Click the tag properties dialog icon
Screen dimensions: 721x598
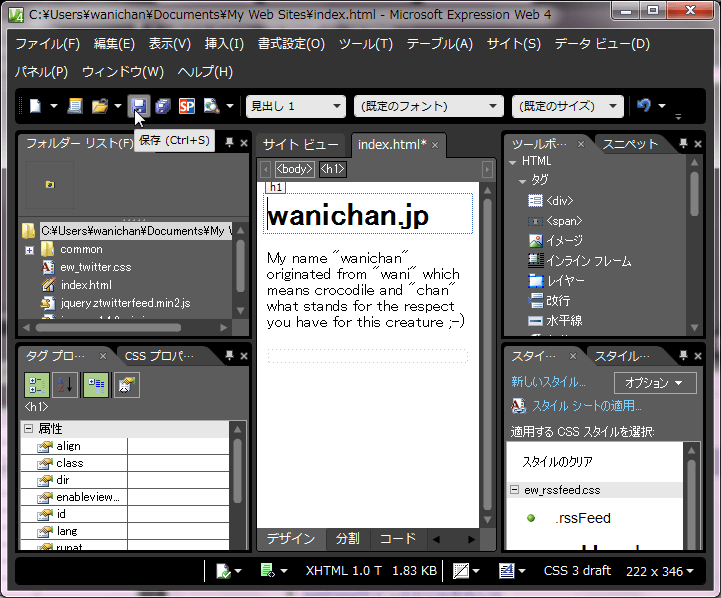[126, 385]
